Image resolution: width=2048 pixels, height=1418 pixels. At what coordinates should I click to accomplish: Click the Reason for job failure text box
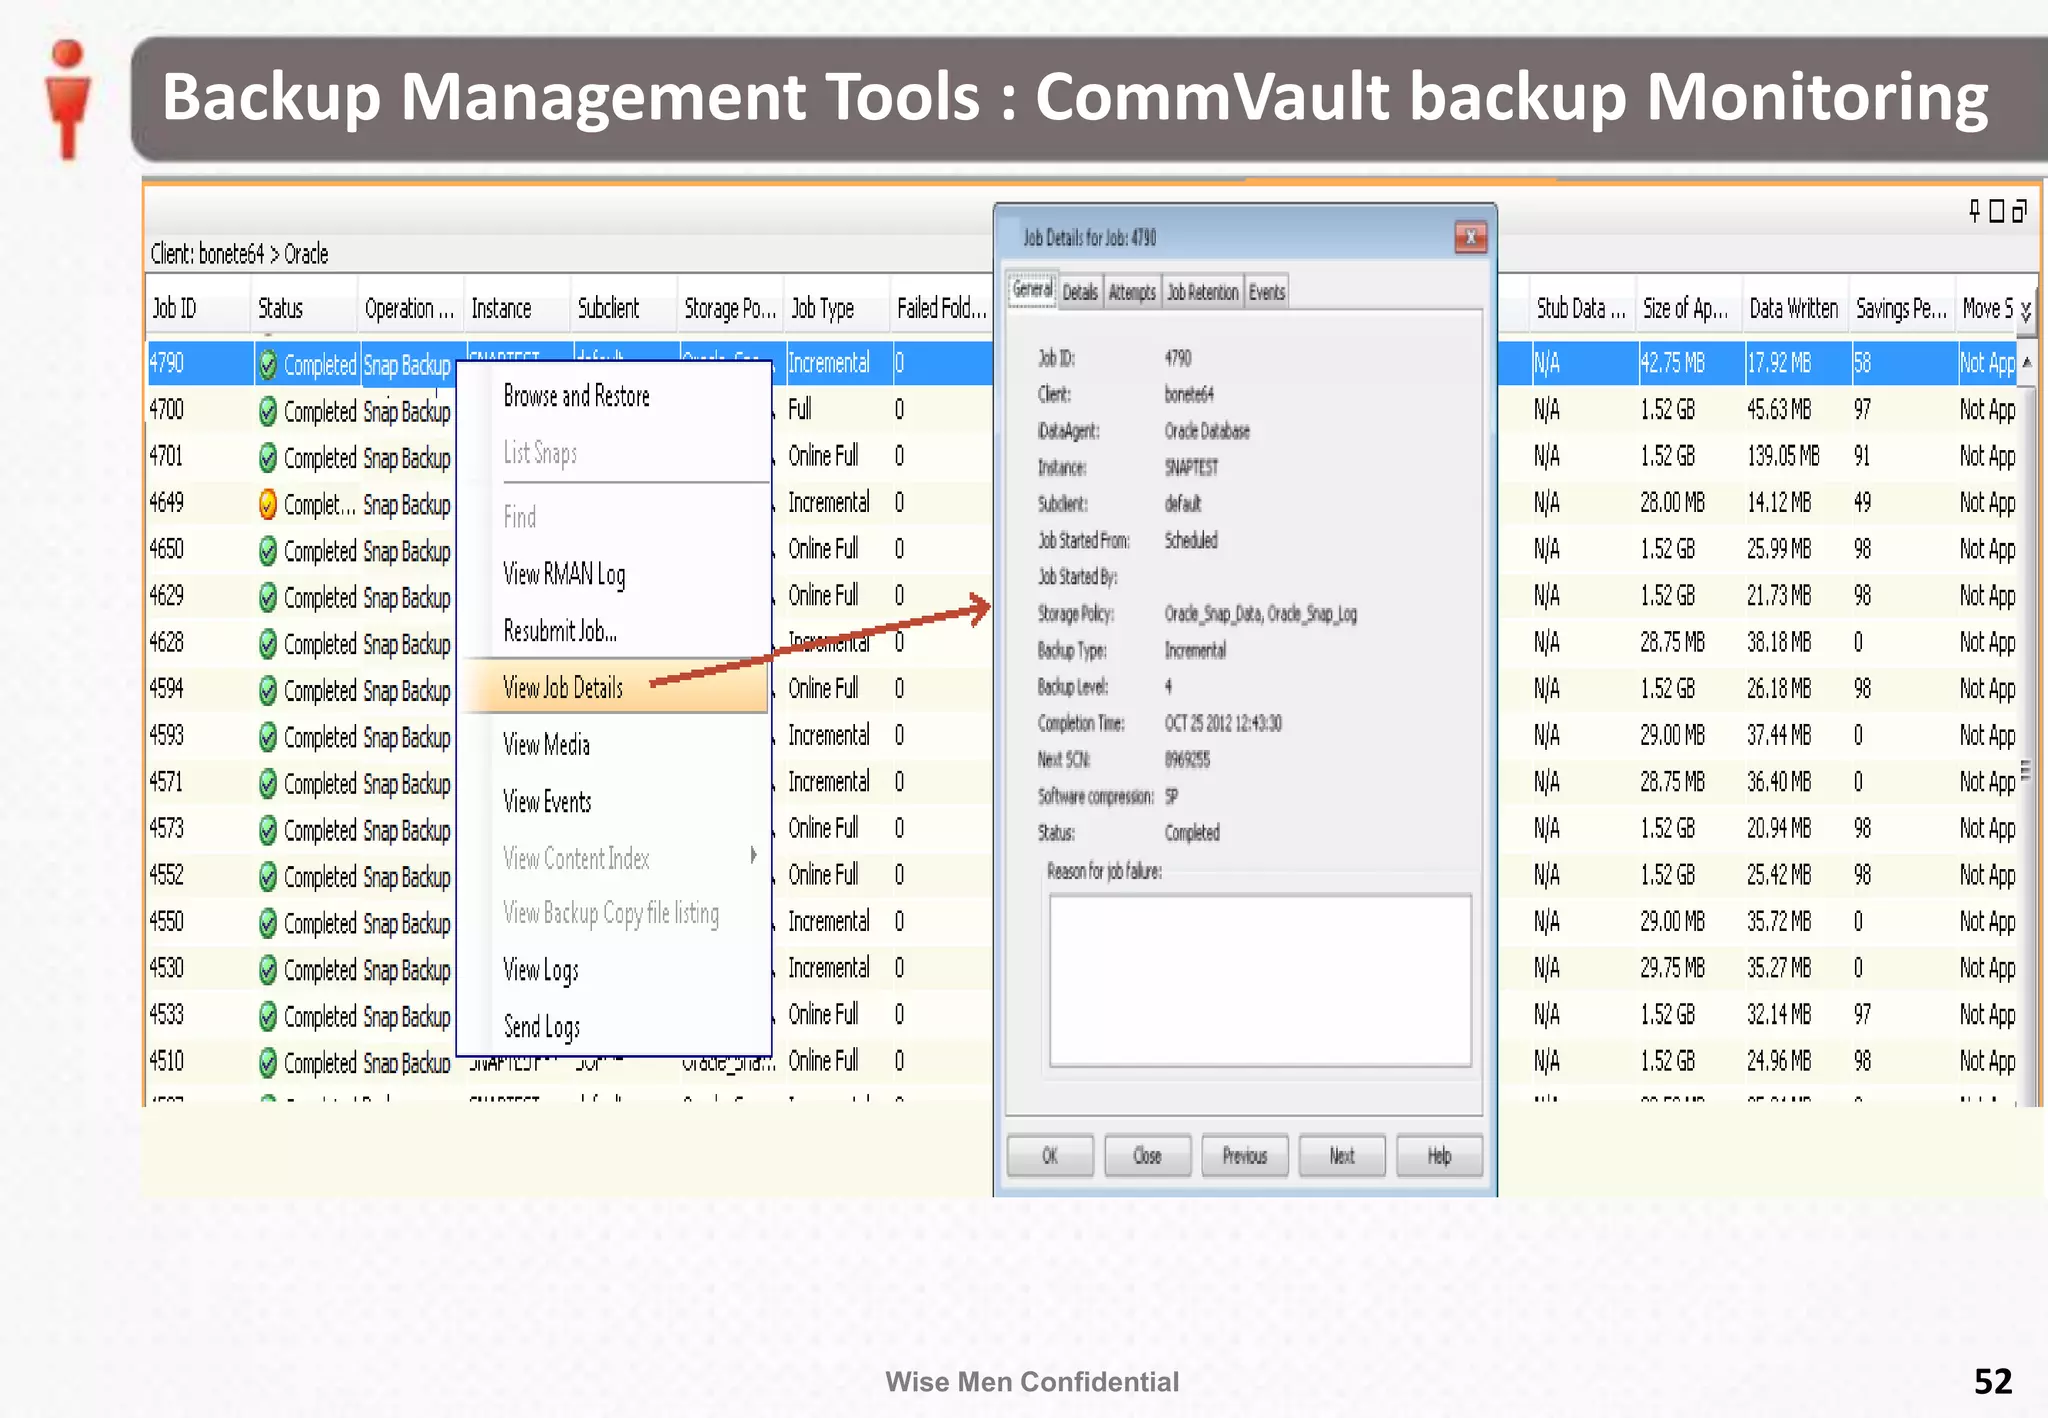point(1260,981)
